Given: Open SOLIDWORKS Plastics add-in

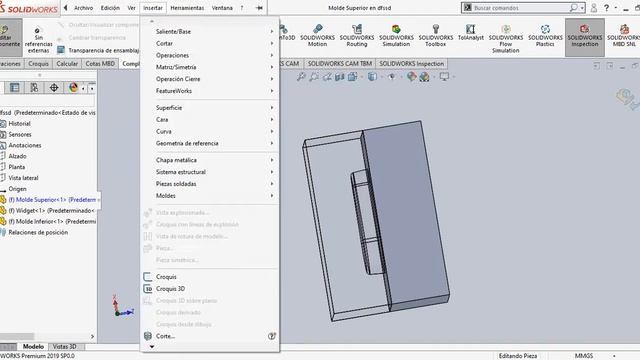Looking at the screenshot, I should pos(545,35).
